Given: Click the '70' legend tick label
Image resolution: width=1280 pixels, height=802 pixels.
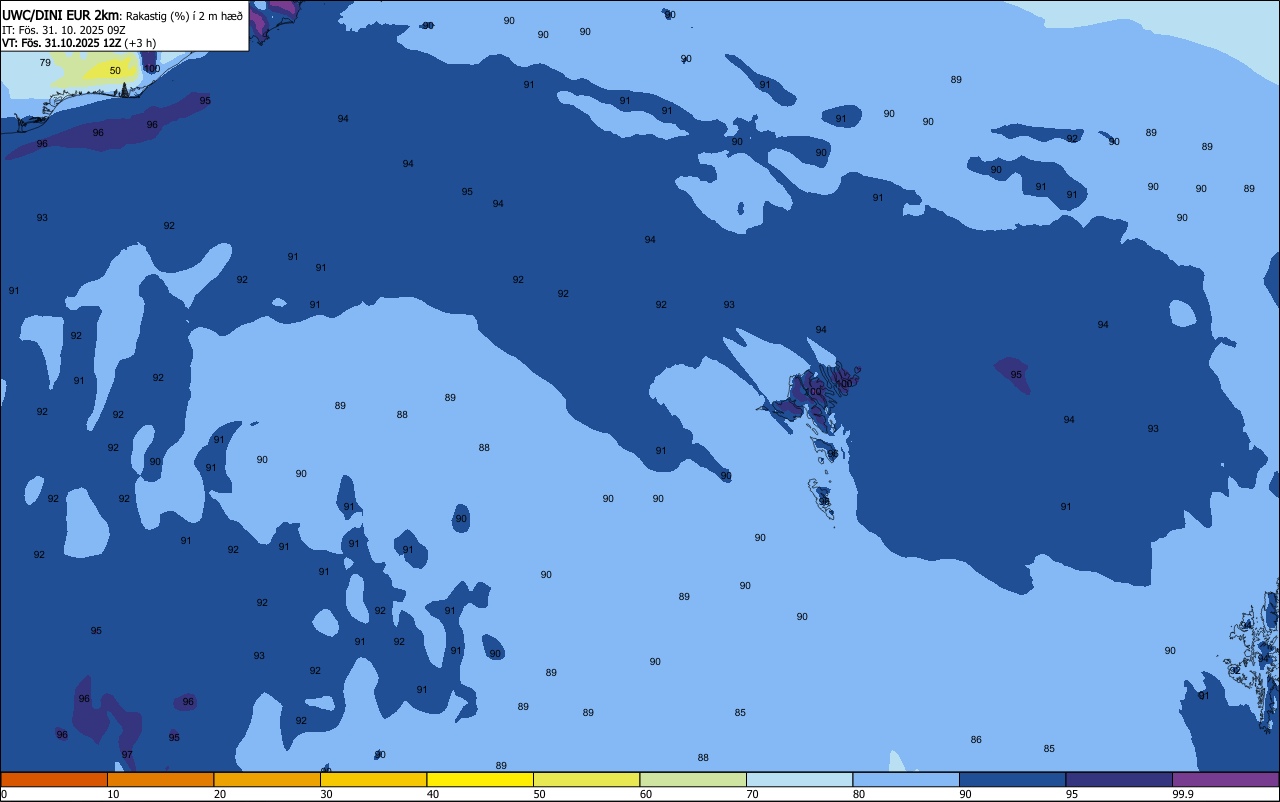Looking at the screenshot, I should [752, 794].
